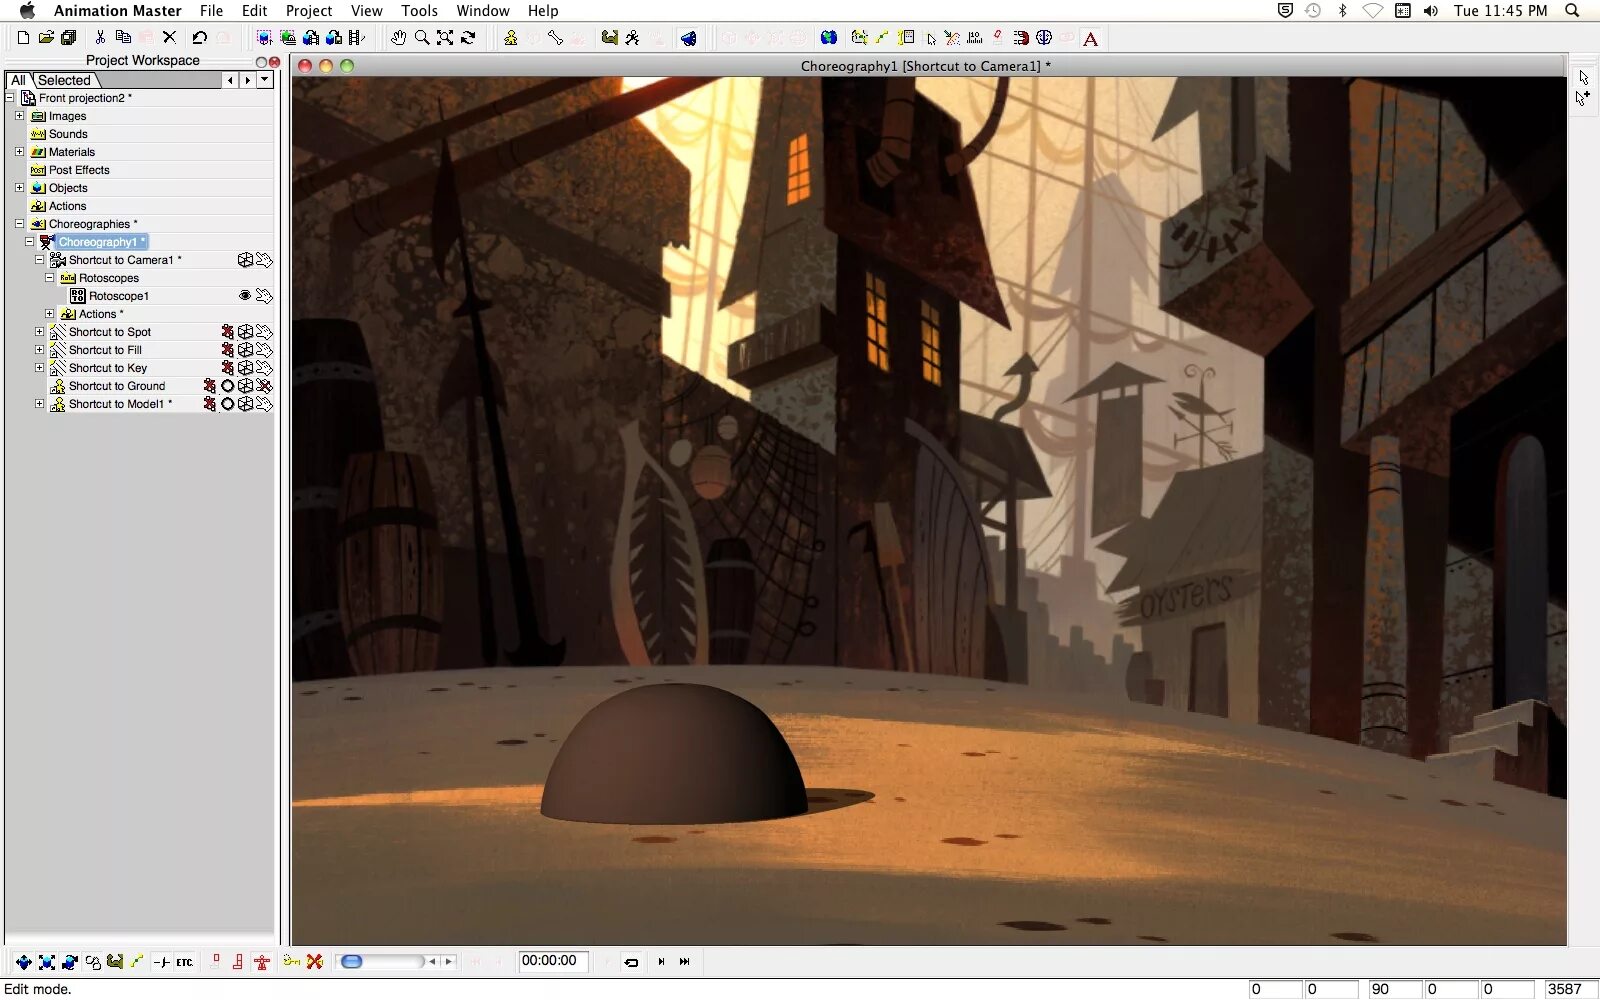The width and height of the screenshot is (1600, 1000).
Task: Select the hand Move tool in toolbar
Action: coord(398,38)
